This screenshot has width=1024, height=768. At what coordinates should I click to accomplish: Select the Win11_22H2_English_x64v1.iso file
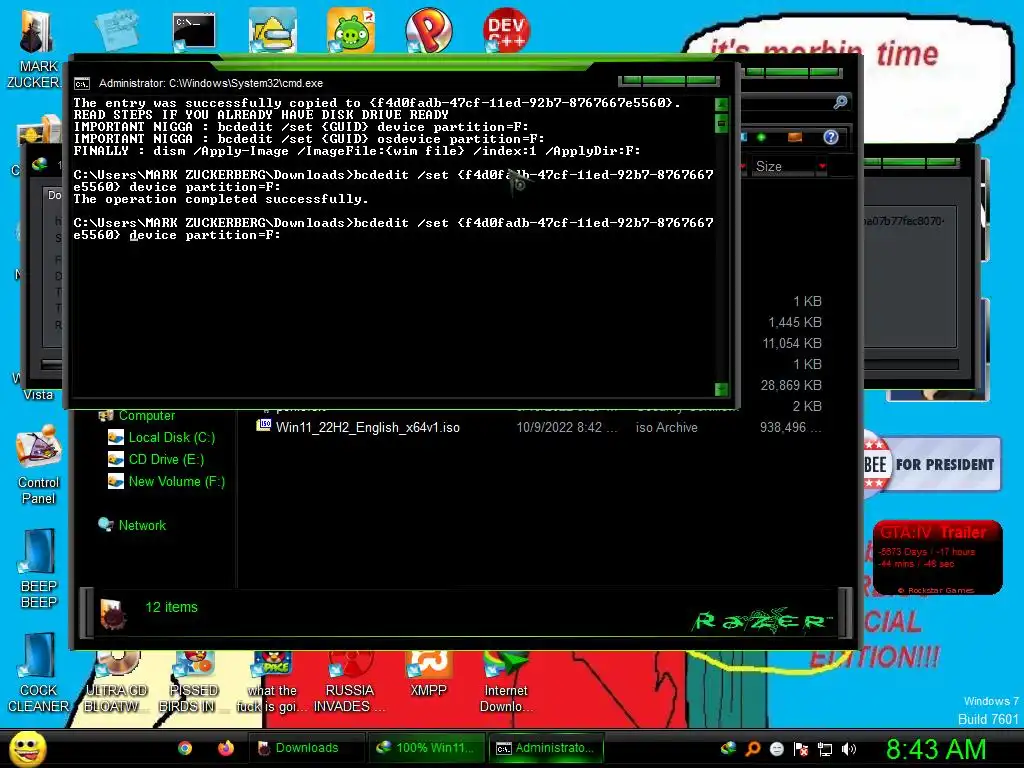[x=368, y=427]
